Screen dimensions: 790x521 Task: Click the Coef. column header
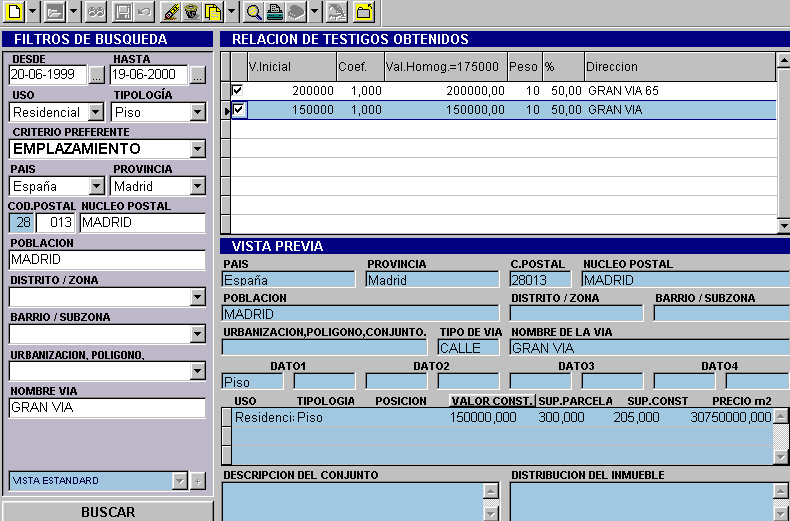click(360, 67)
